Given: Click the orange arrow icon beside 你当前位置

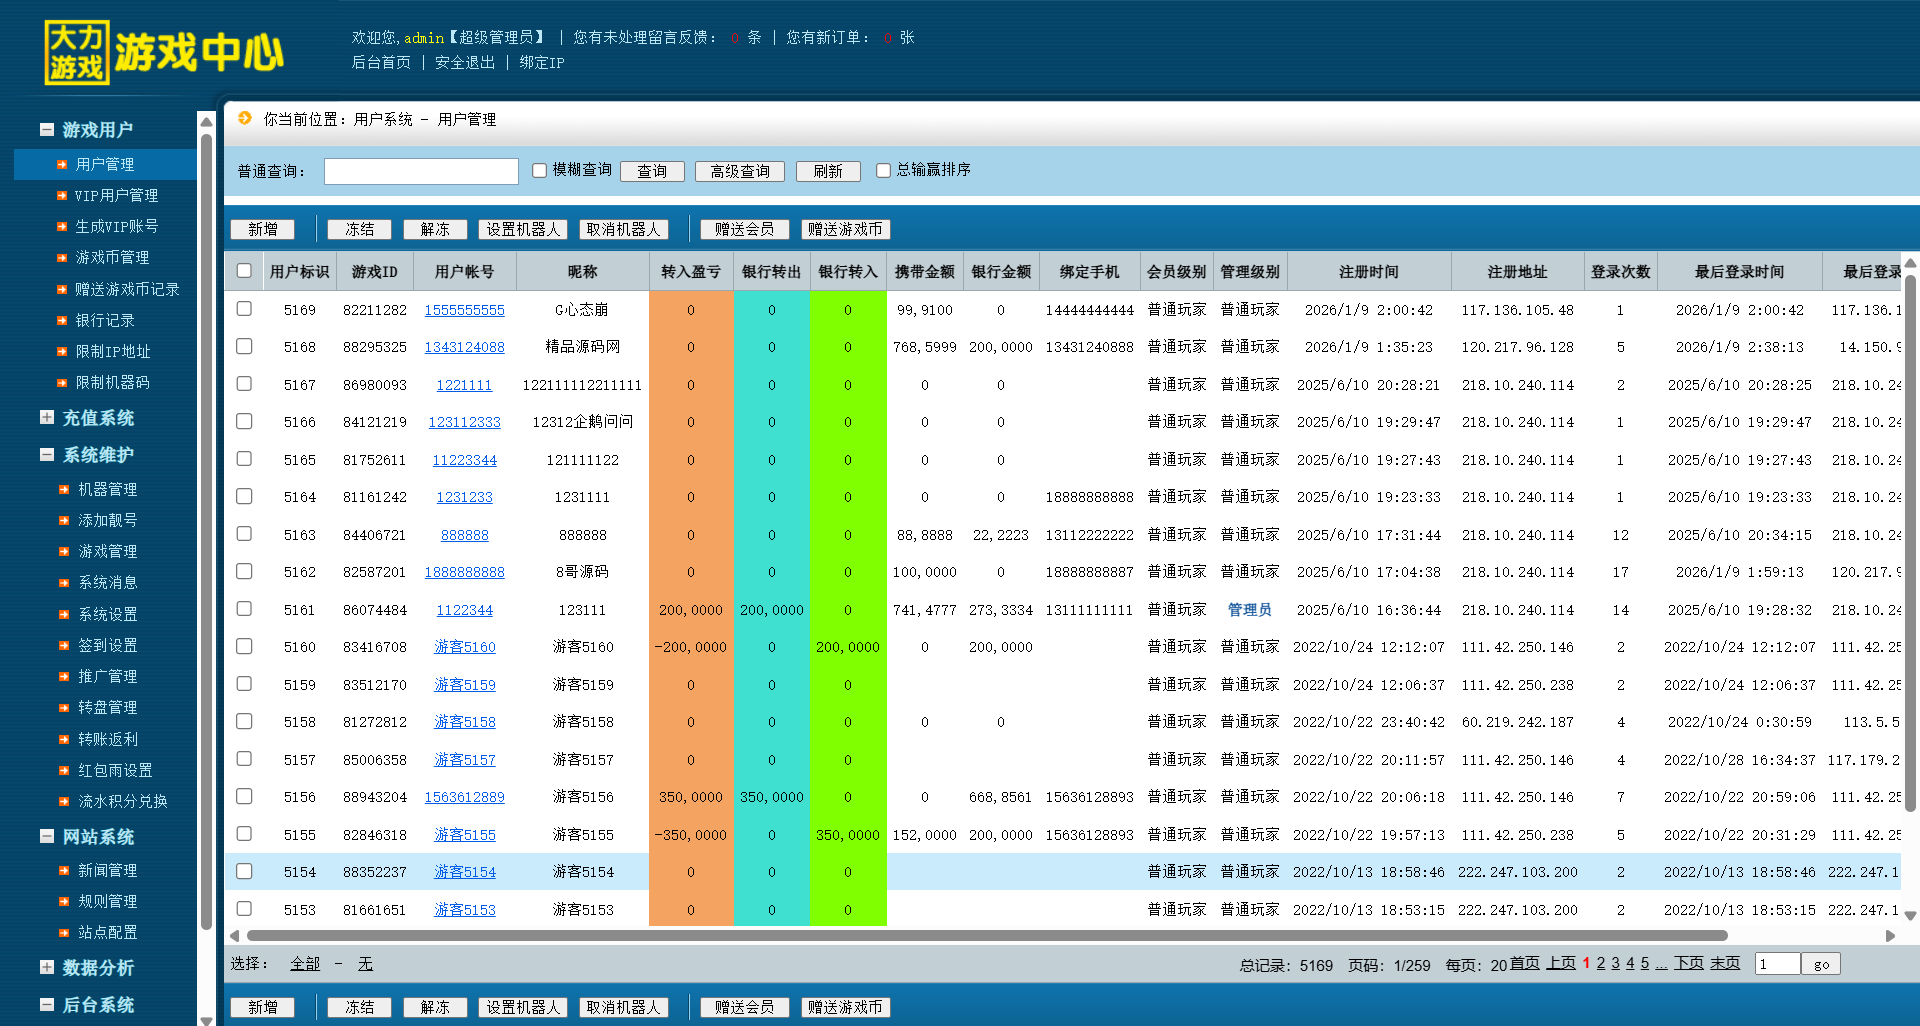Looking at the screenshot, I should (x=245, y=118).
